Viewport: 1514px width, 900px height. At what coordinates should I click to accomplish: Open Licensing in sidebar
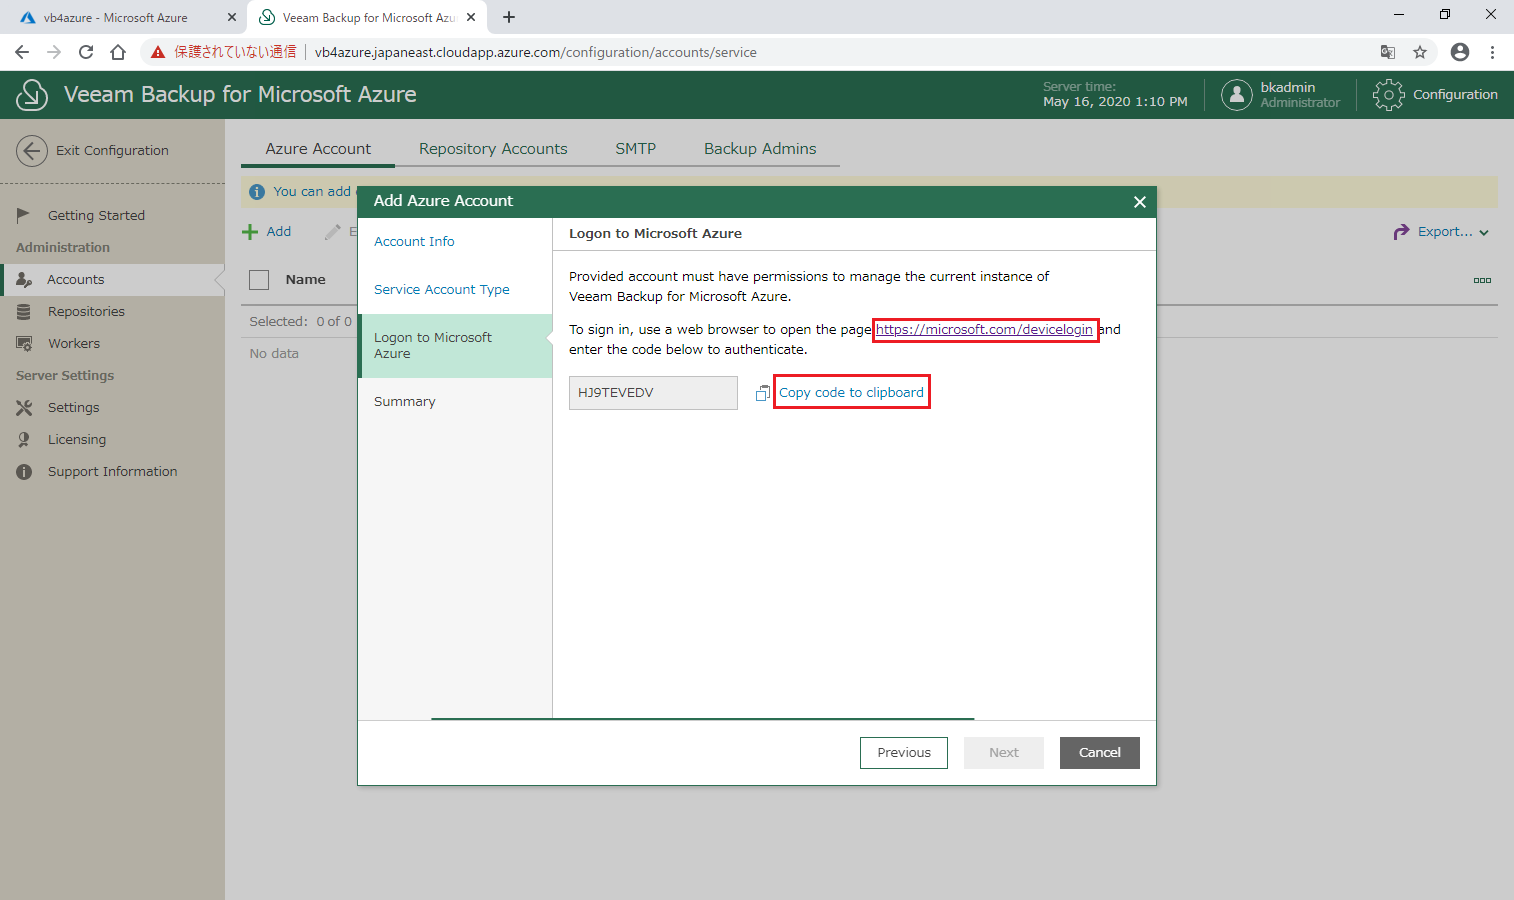(x=77, y=440)
